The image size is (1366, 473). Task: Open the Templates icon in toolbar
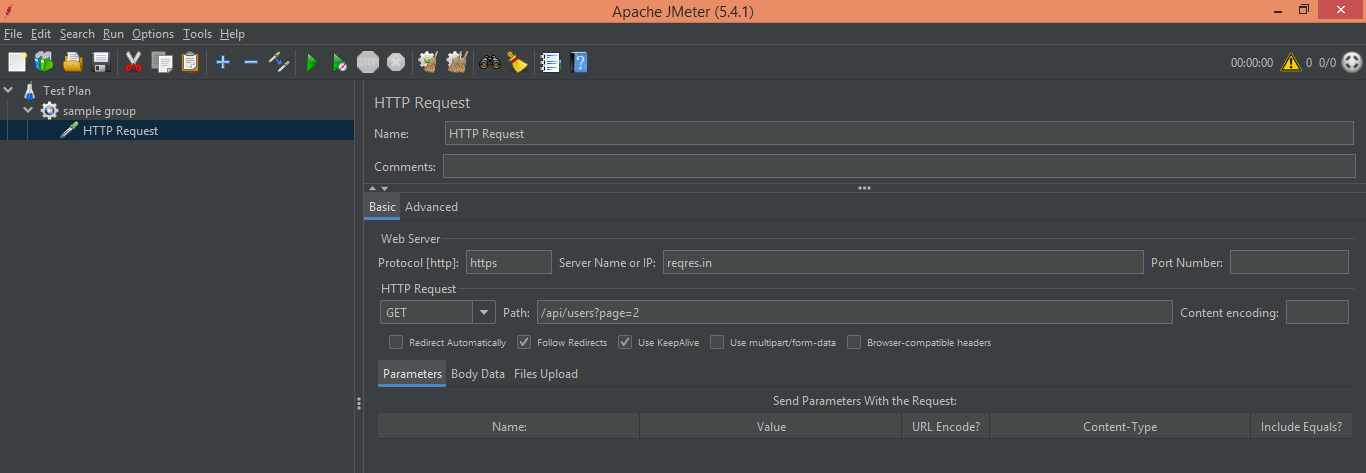pyautogui.click(x=44, y=62)
